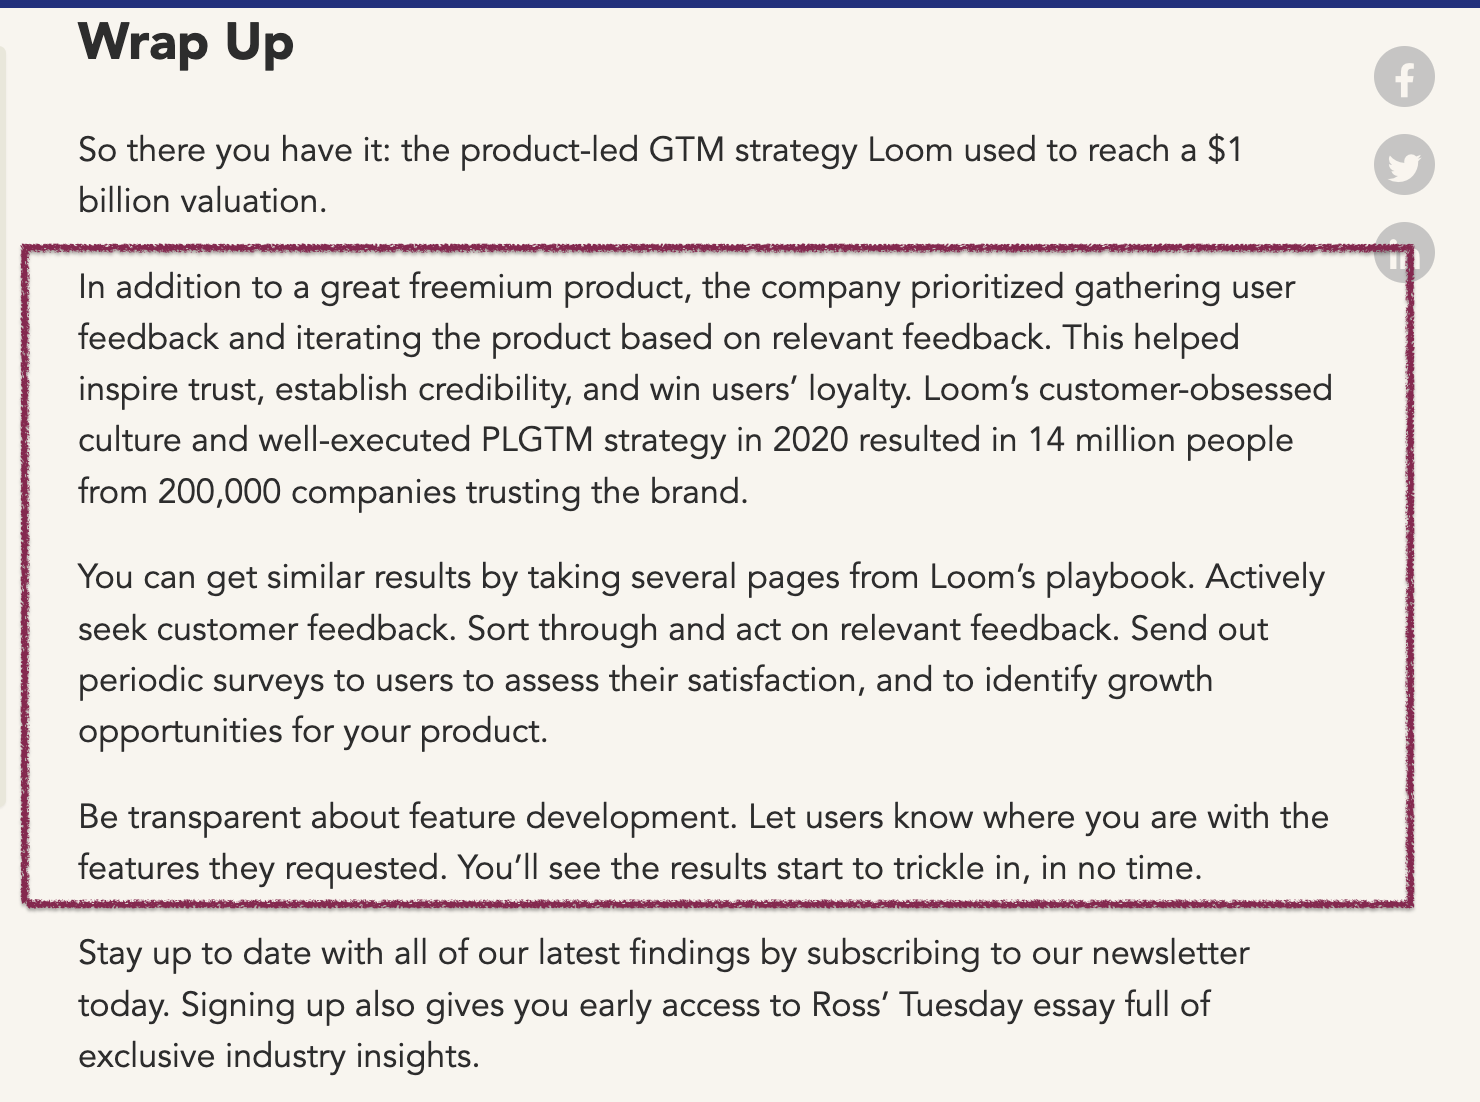Share the article on LinkedIn
This screenshot has height=1102, width=1480.
(x=1404, y=252)
